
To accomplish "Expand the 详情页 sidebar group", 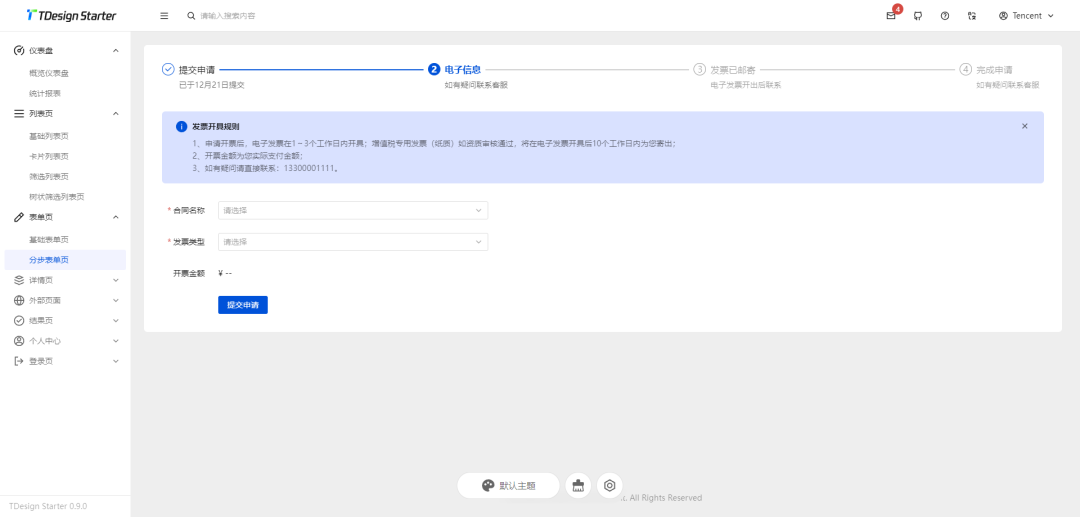I will tap(65, 280).
